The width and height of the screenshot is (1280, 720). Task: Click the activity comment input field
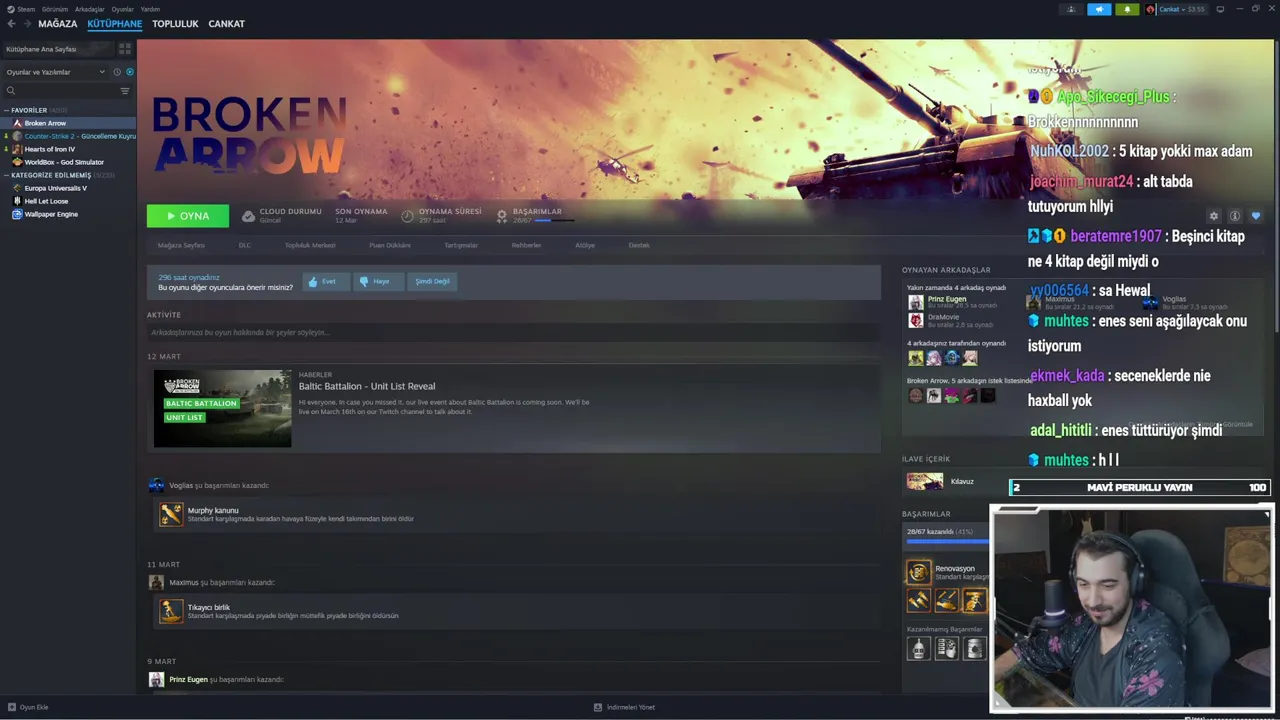pyautogui.click(x=513, y=332)
